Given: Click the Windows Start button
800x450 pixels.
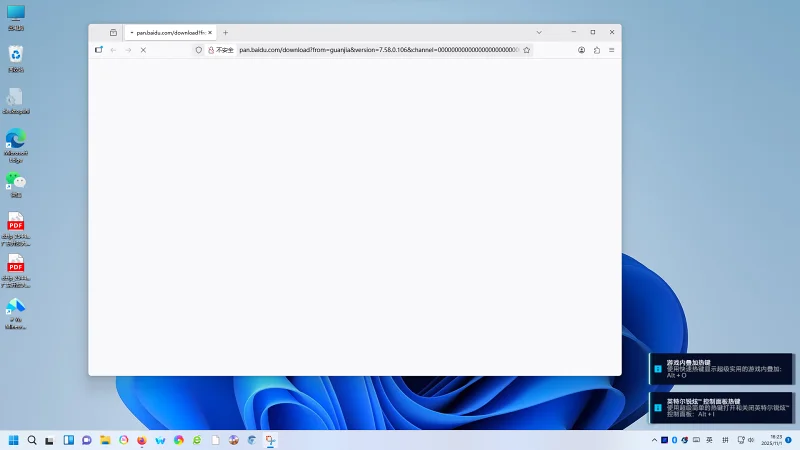Looking at the screenshot, I should coord(14,440).
